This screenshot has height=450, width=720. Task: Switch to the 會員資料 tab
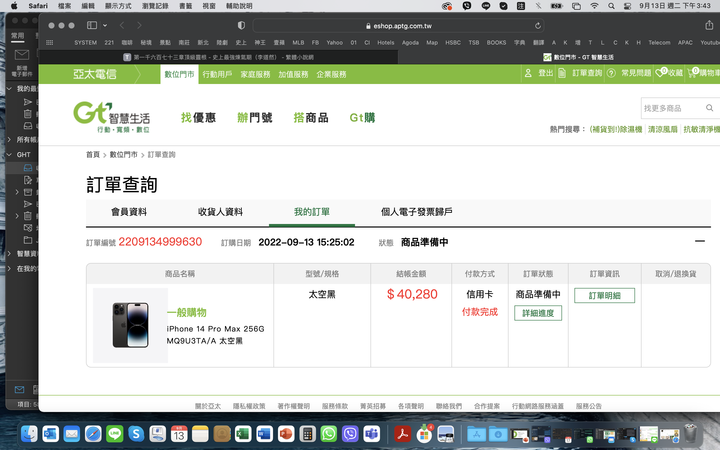[x=129, y=212]
